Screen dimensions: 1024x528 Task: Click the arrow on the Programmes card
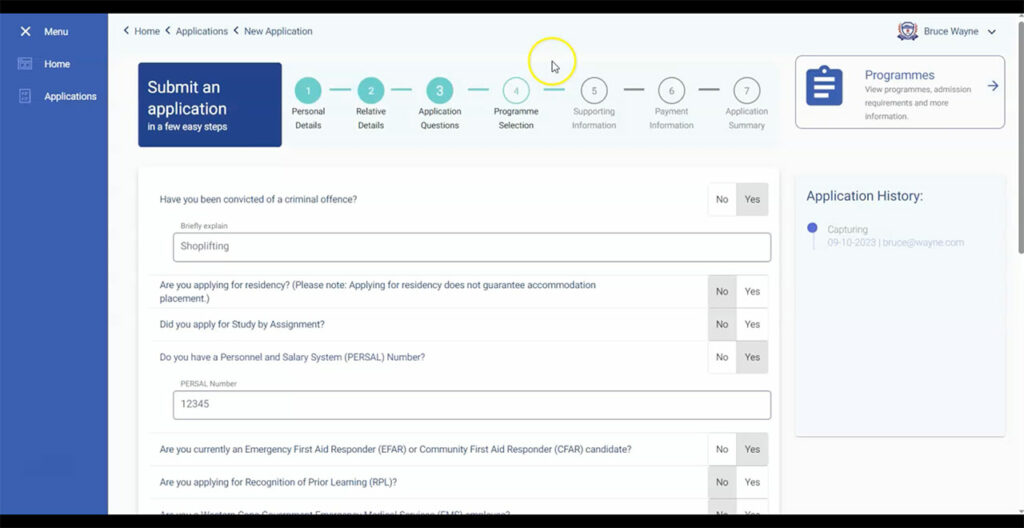coord(992,86)
